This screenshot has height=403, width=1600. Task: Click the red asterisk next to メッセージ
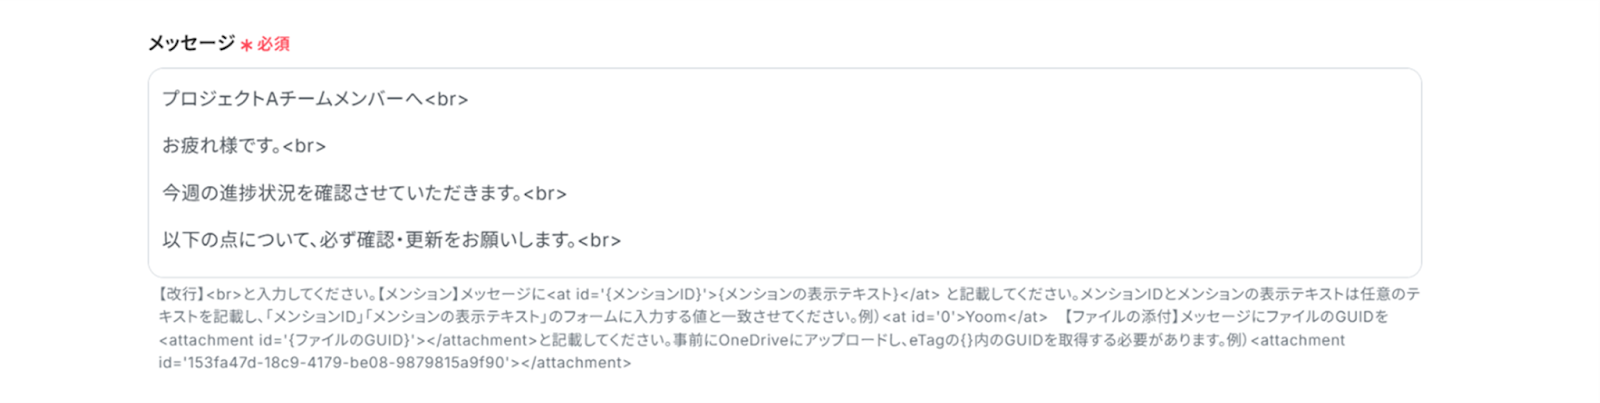tap(246, 45)
